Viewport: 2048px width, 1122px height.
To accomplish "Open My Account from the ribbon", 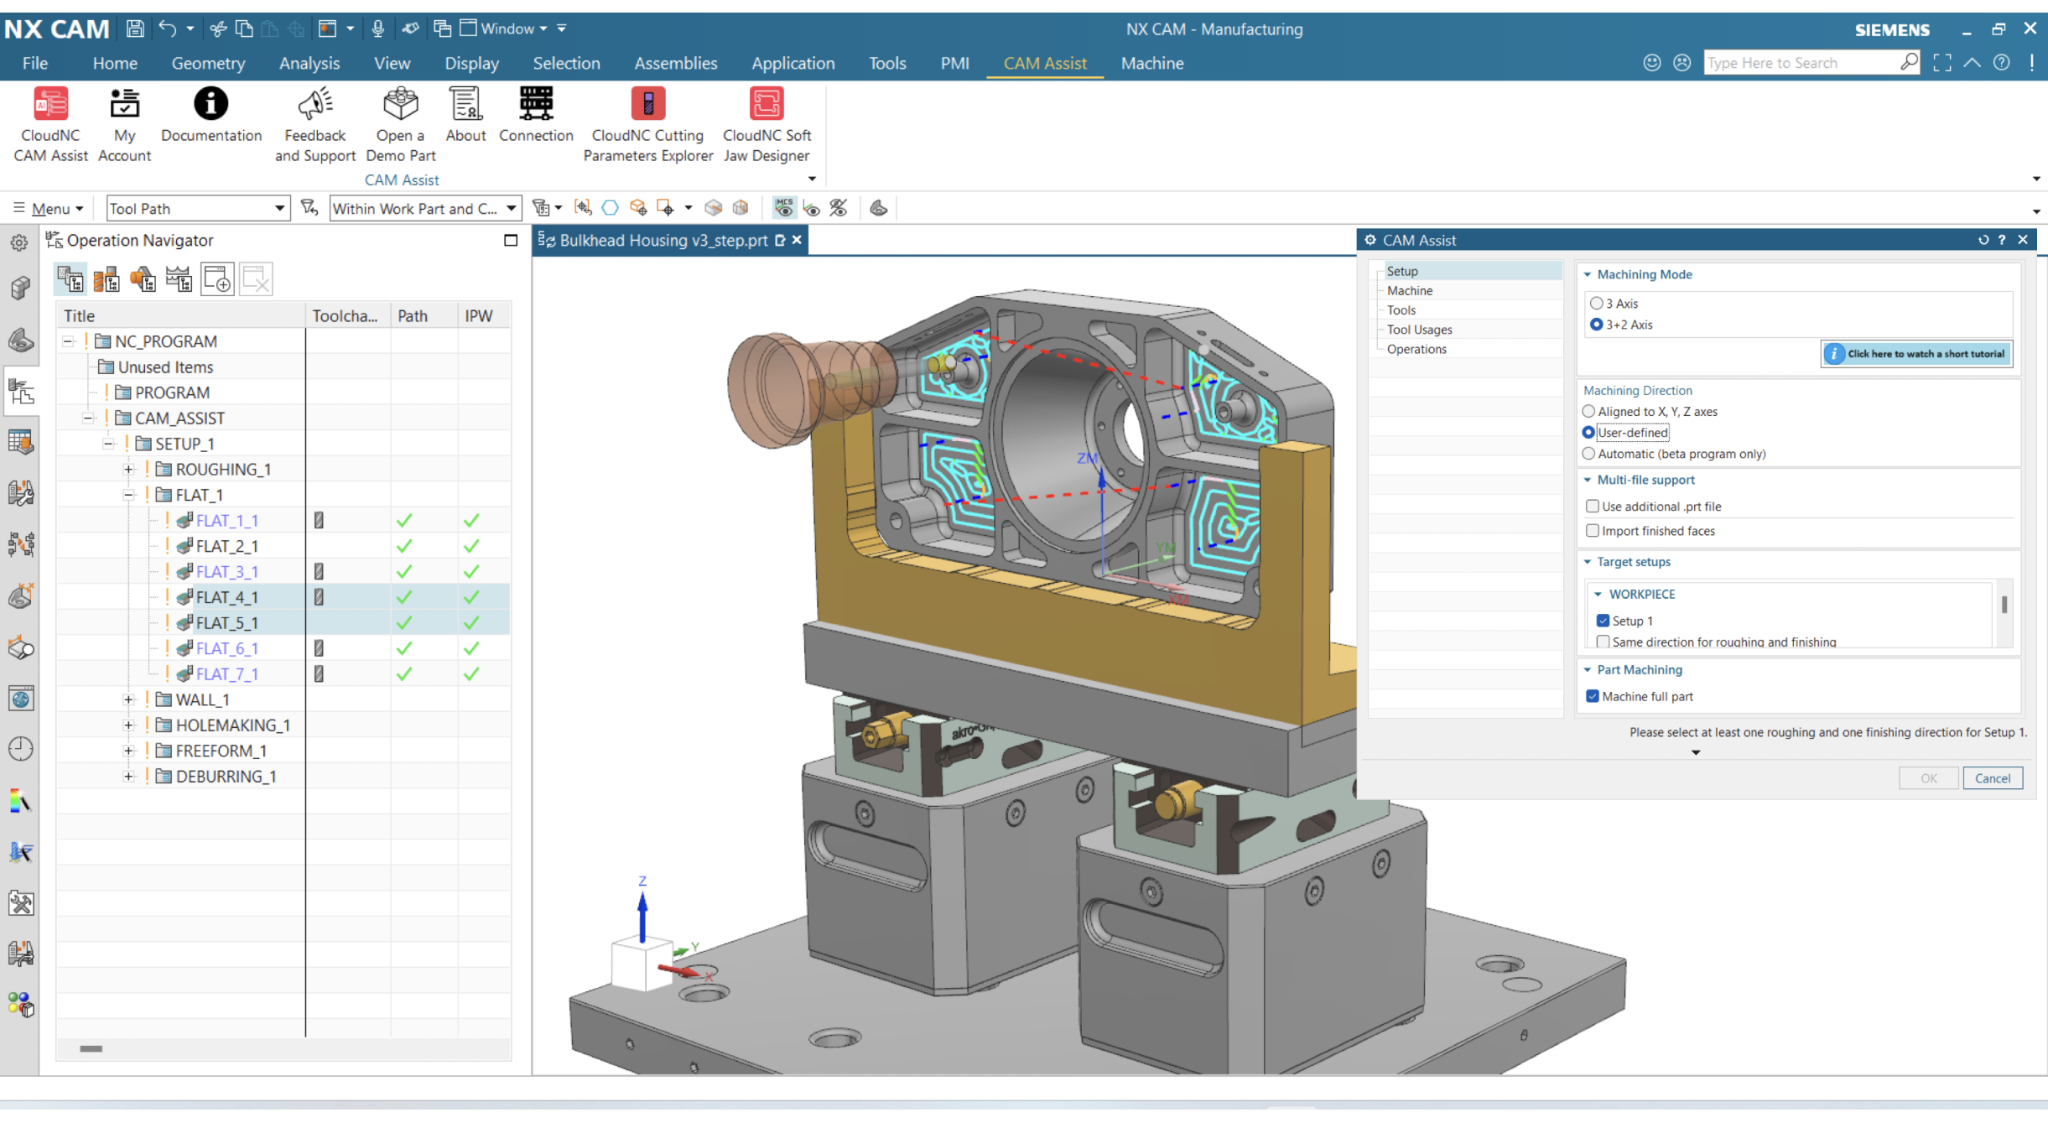I will pyautogui.click(x=124, y=124).
